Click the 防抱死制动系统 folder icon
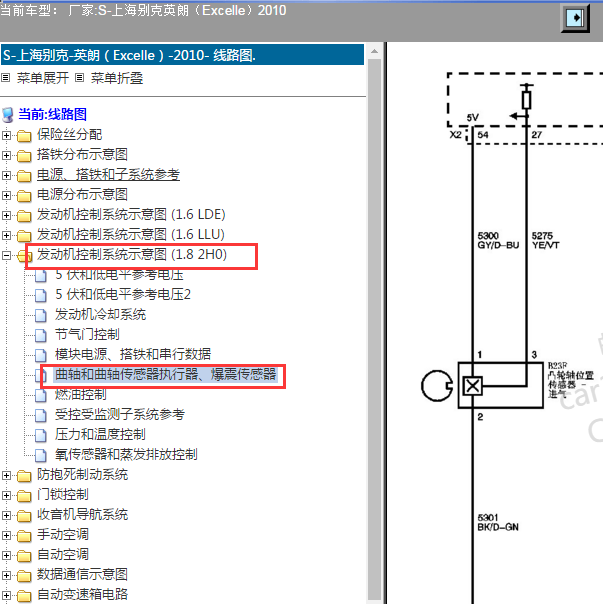603x604 pixels. coord(24,476)
